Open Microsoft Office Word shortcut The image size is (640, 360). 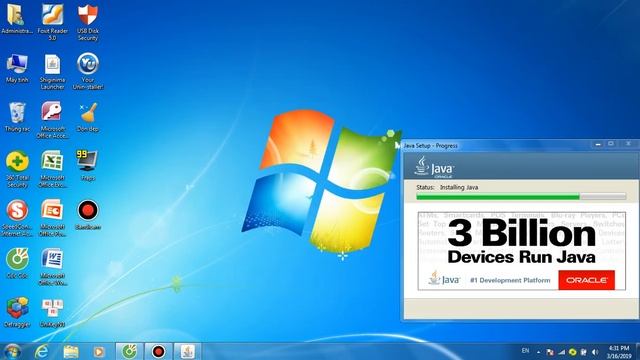52,267
